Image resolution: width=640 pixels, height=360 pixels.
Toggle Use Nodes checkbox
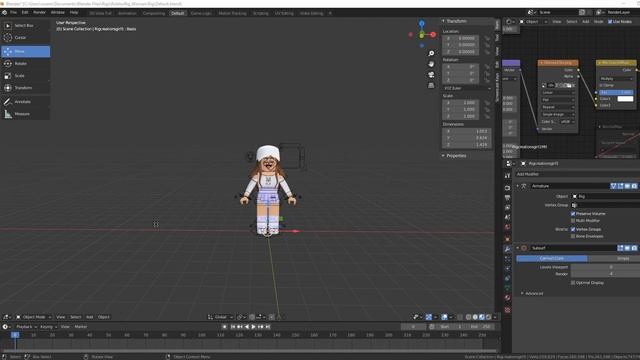tap(610, 22)
